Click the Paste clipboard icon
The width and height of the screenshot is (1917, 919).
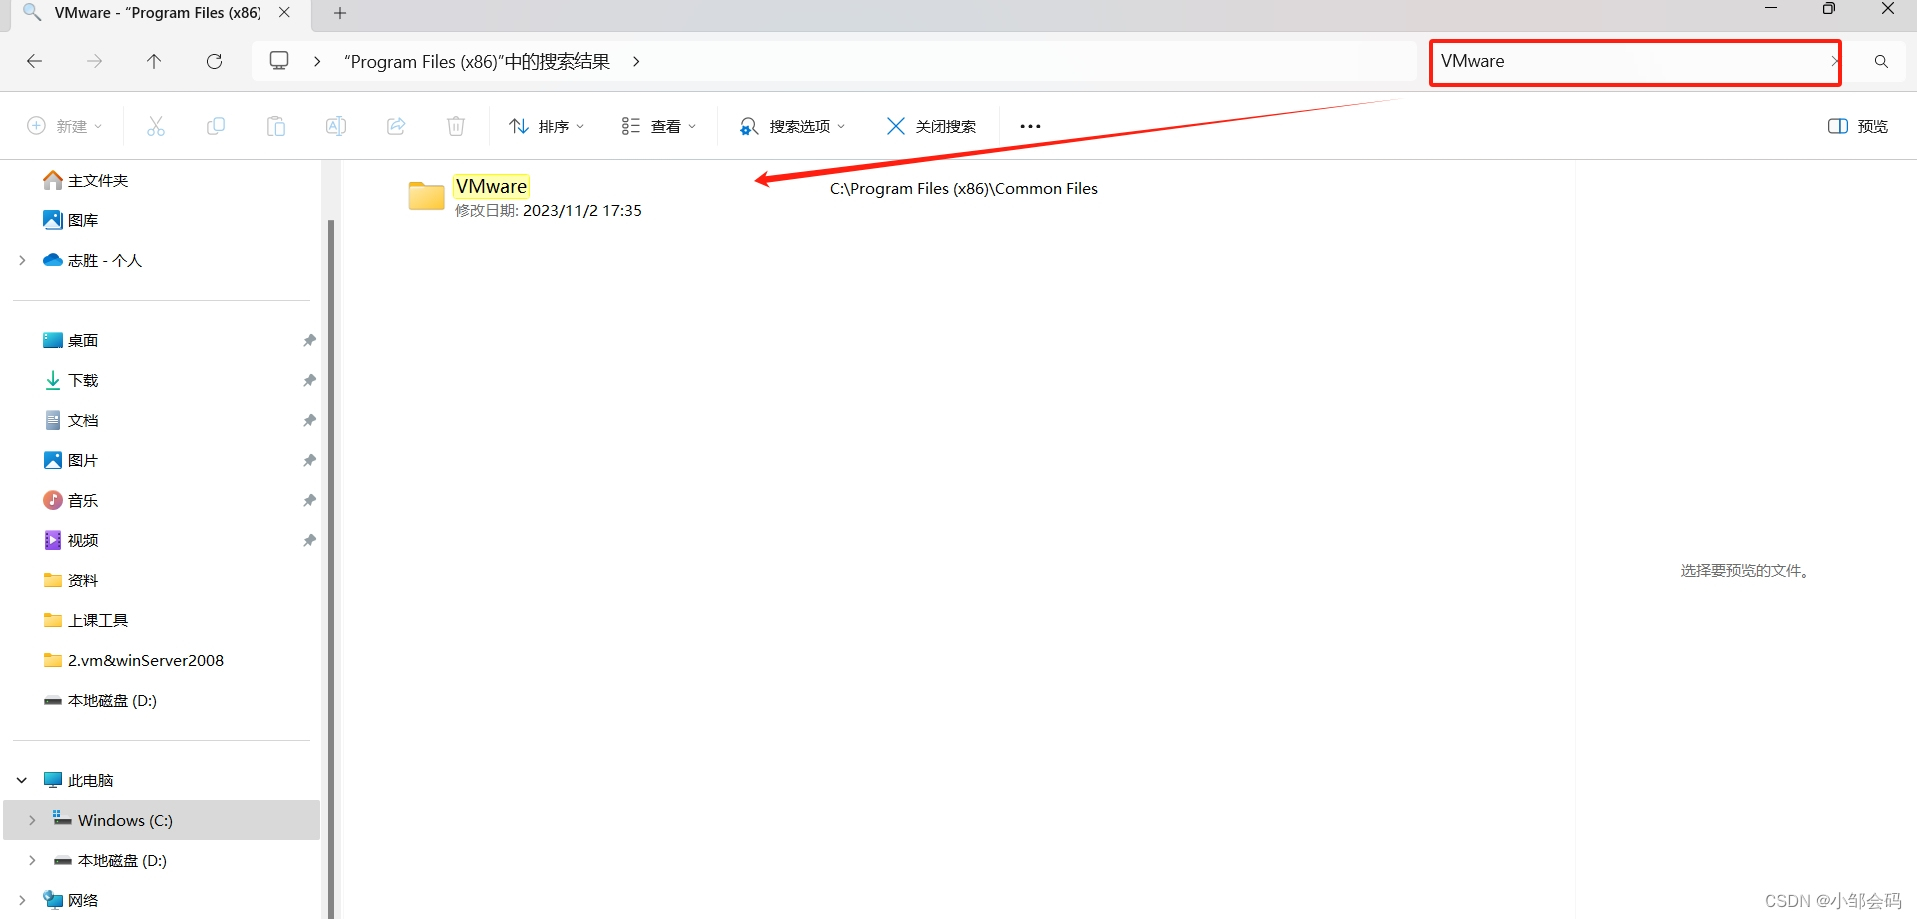pos(275,126)
